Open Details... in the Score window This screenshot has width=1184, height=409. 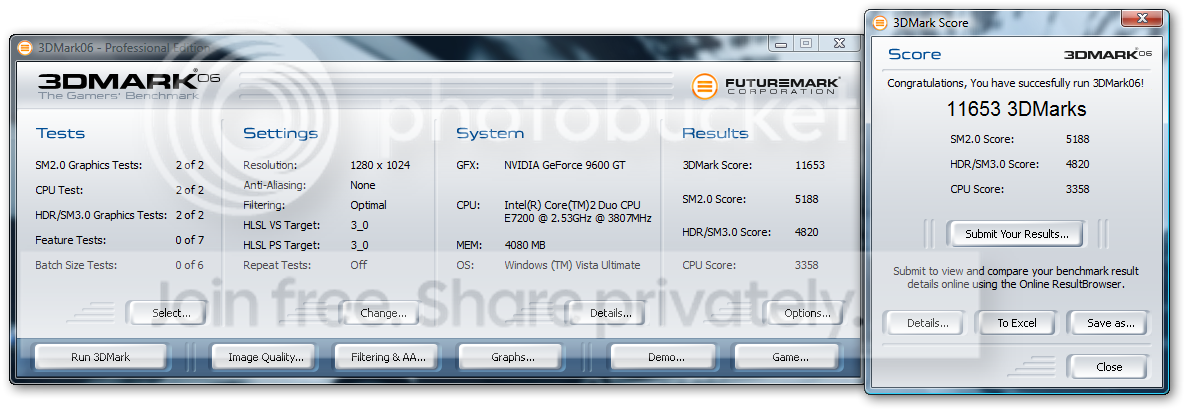[927, 323]
